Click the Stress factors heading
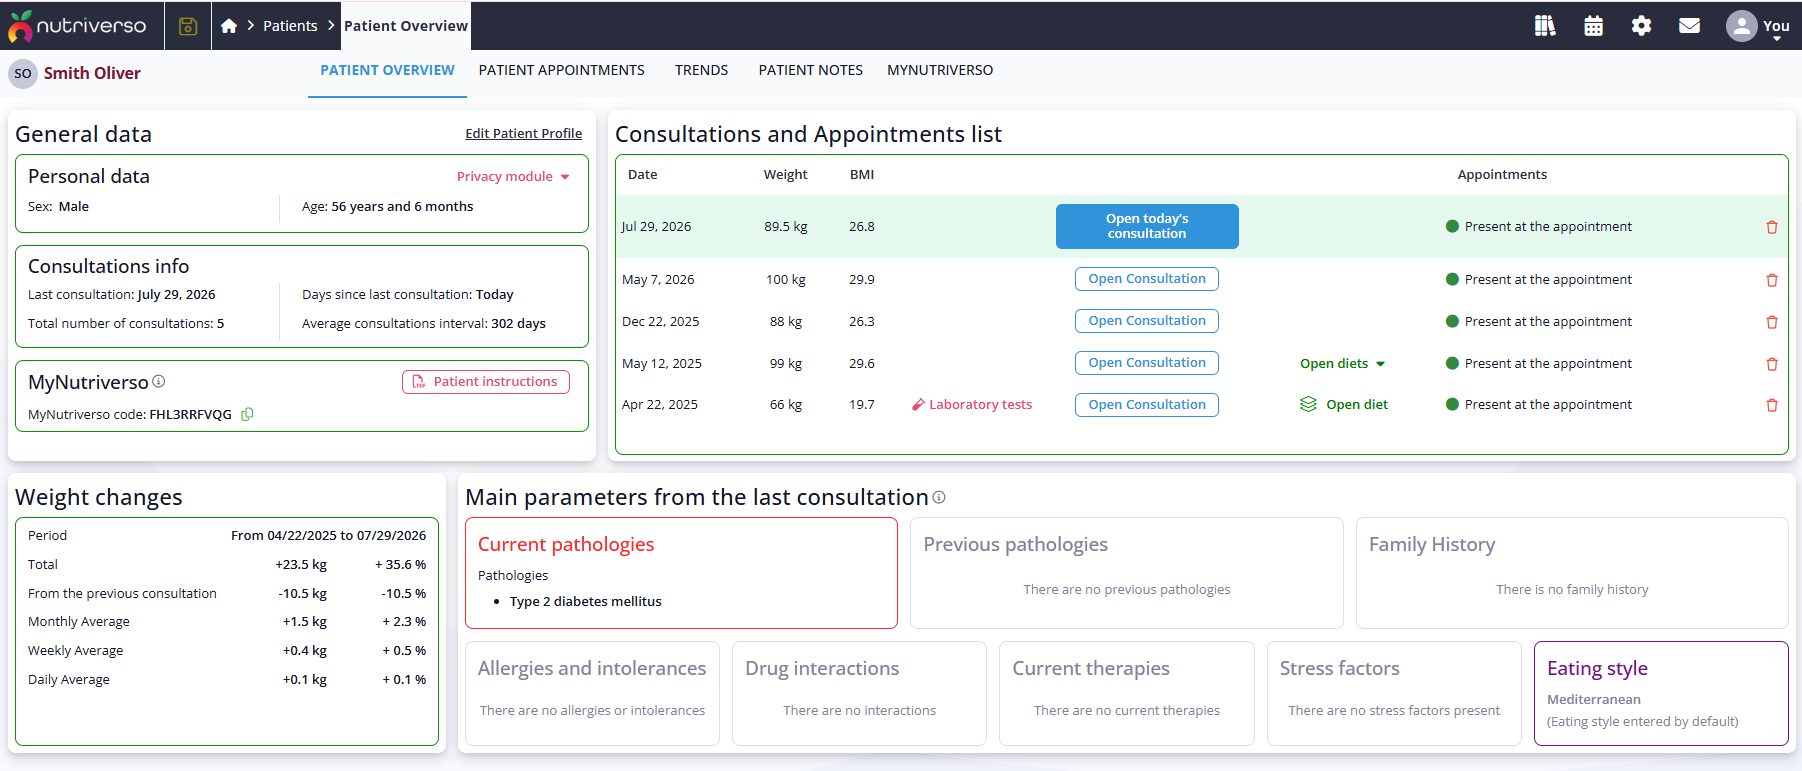1802x771 pixels. tap(1340, 668)
